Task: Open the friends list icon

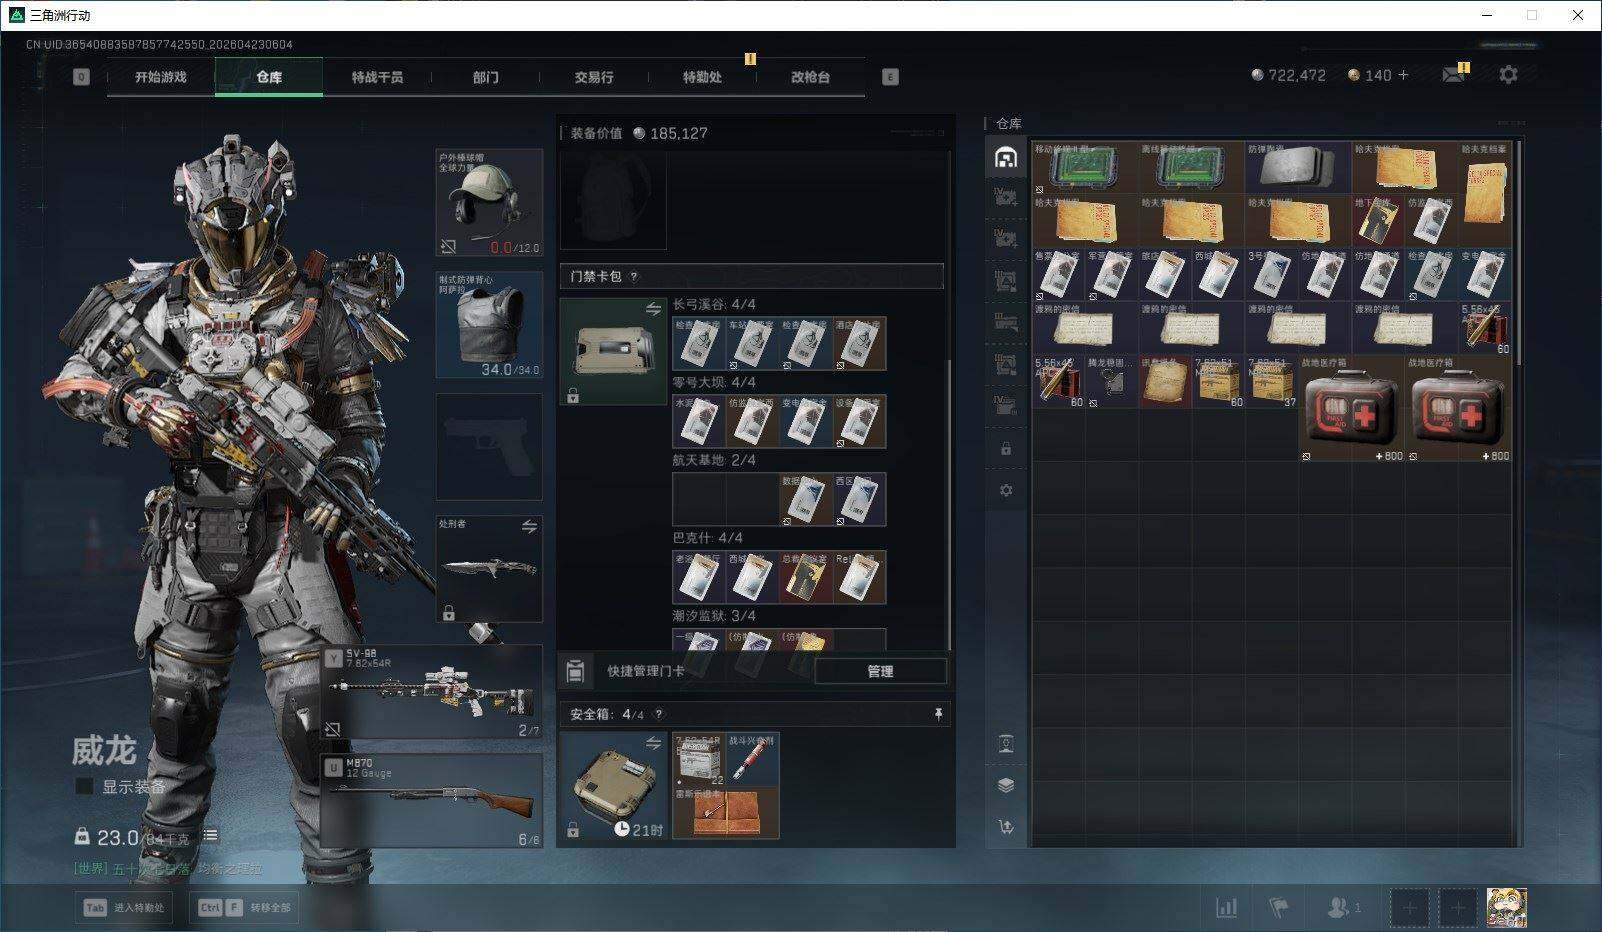Action: [1338, 907]
